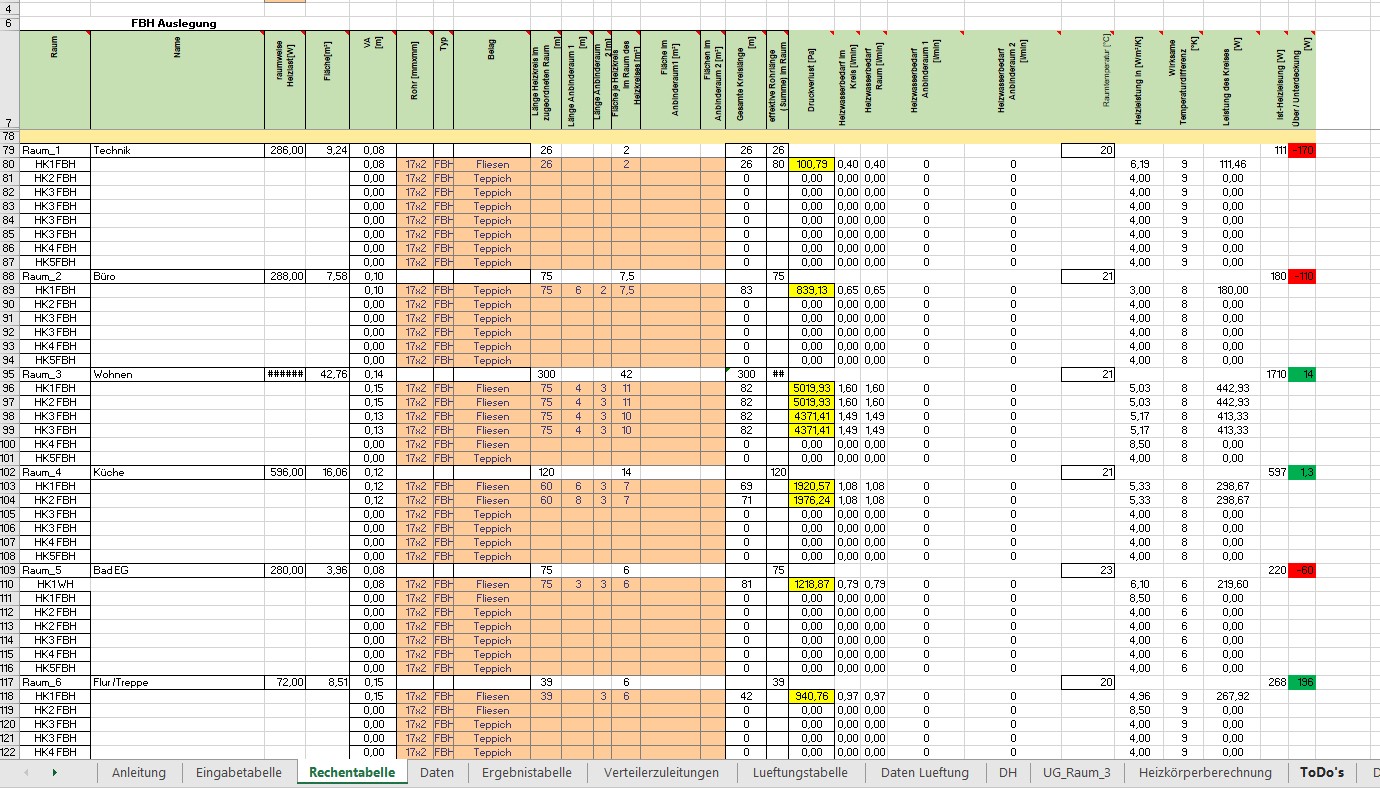The height and width of the screenshot is (788, 1380).
Task: Open the Ergebnistabelle sheet tab
Action: pyautogui.click(x=526, y=772)
